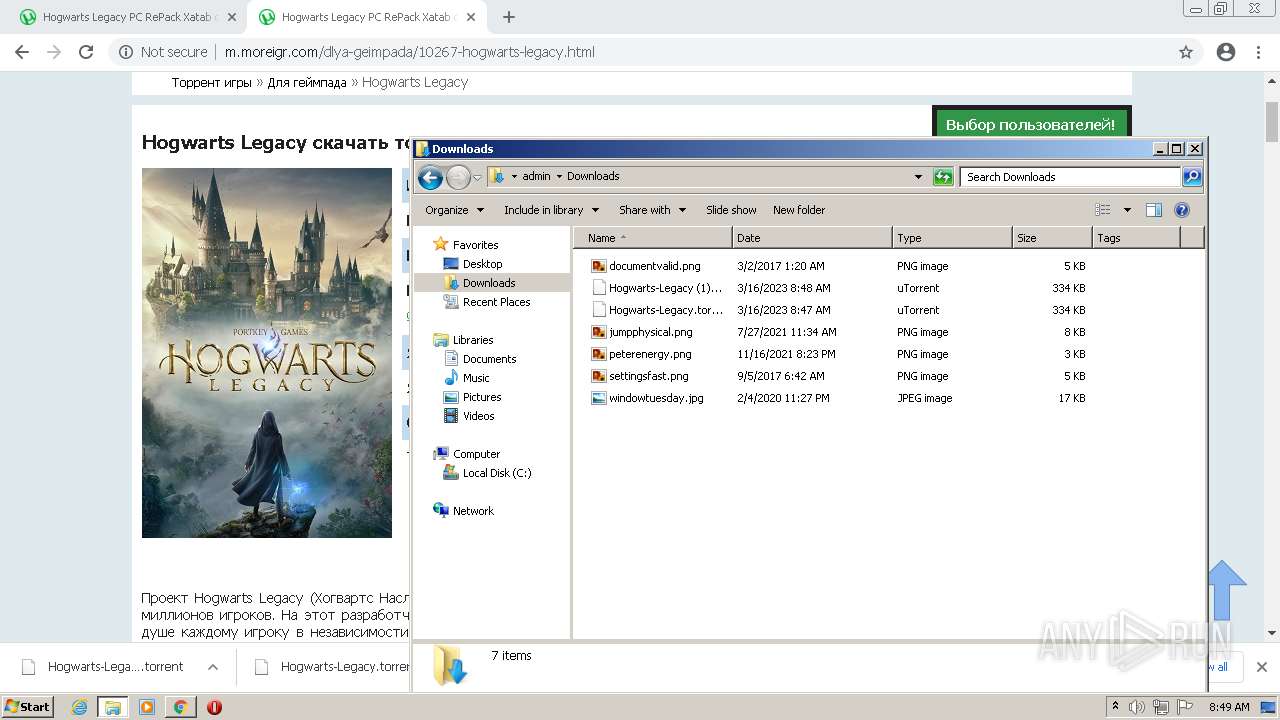This screenshot has width=1280, height=720.
Task: Click New folder in Explorer toolbar
Action: (x=799, y=210)
